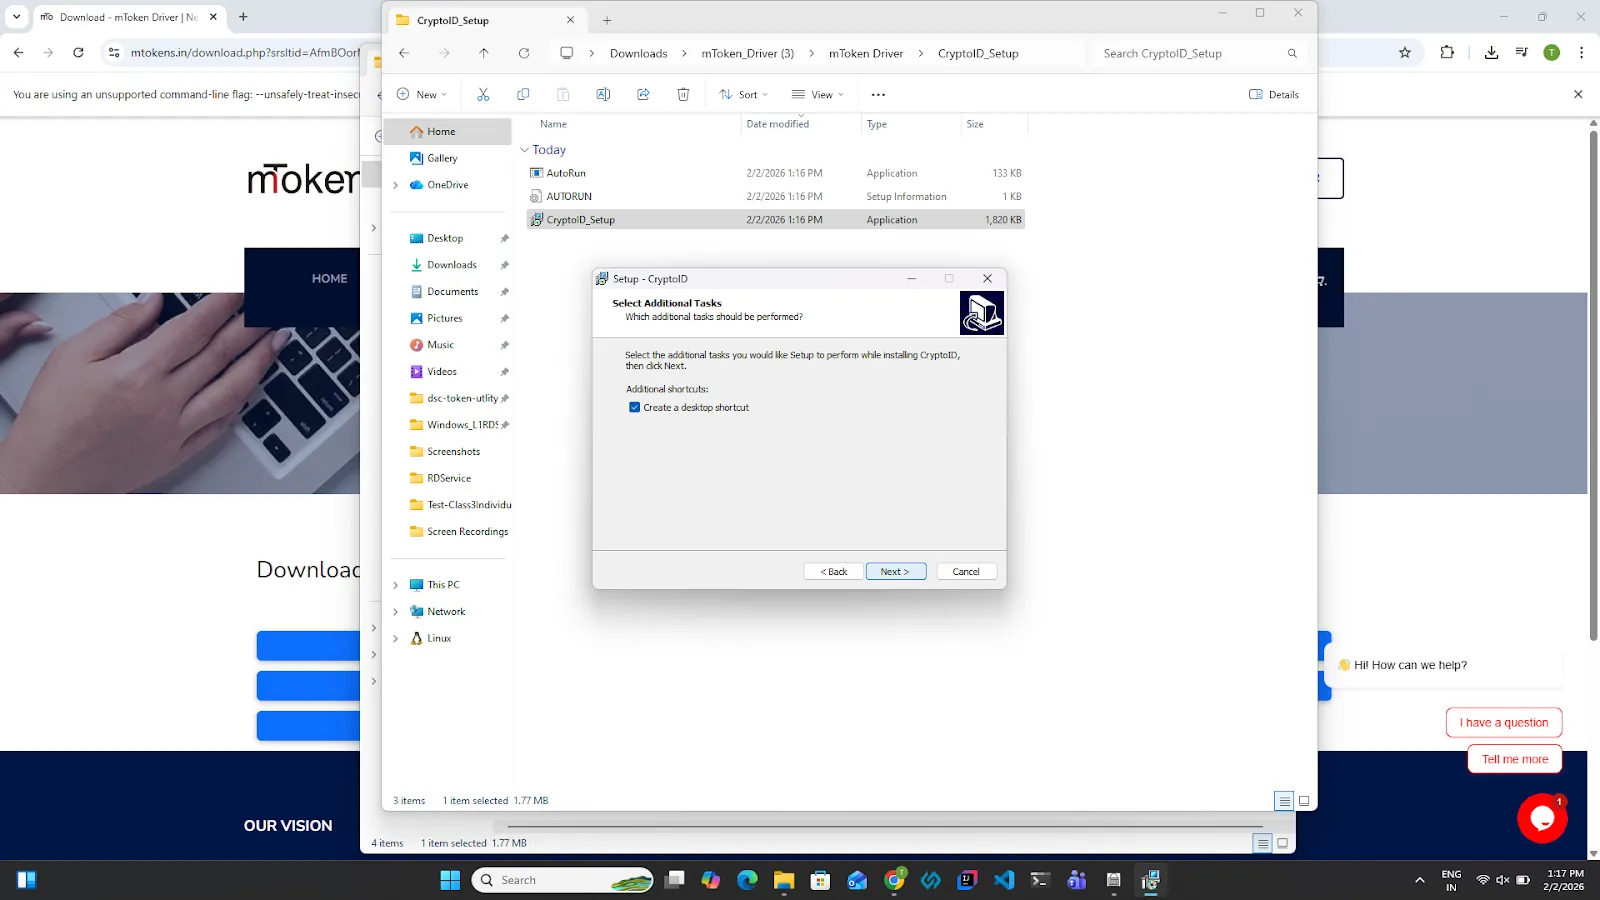1600x900 pixels.
Task: Click the Share icon in Explorer toolbar
Action: [643, 94]
